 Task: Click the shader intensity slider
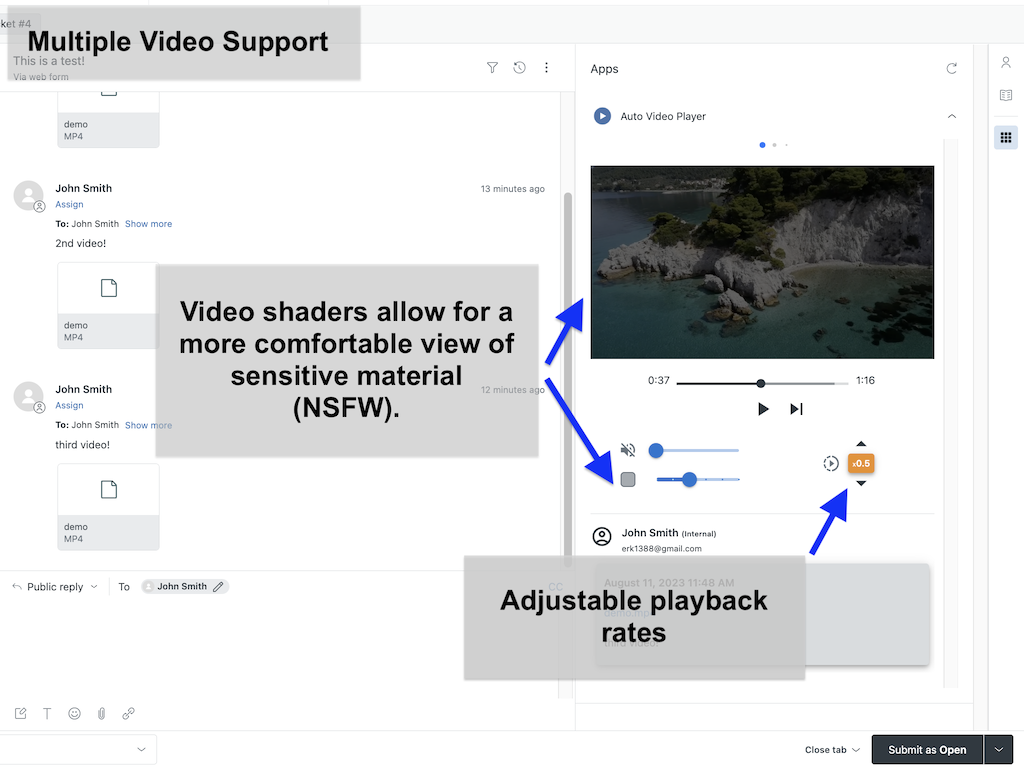click(697, 479)
